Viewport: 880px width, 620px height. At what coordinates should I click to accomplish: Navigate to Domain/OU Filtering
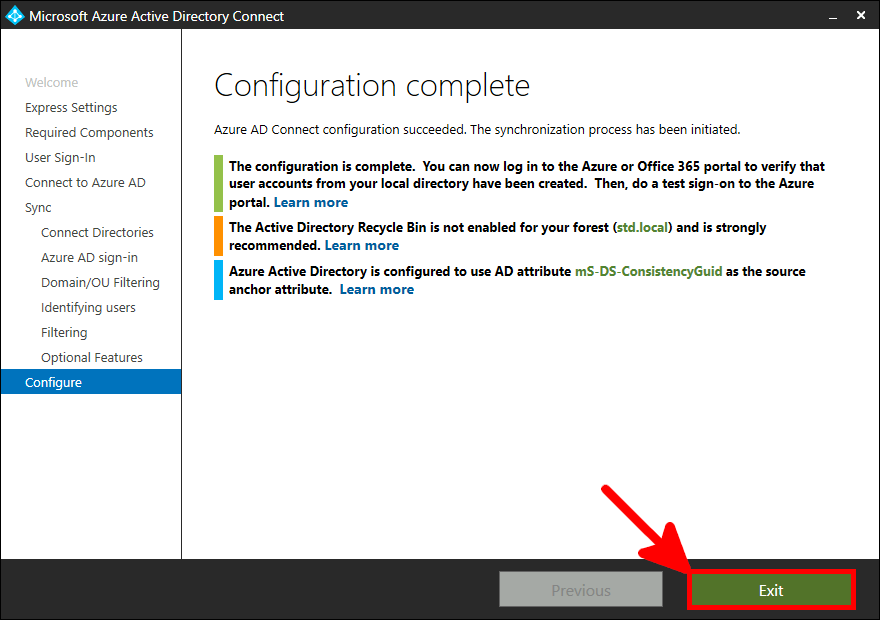(101, 282)
